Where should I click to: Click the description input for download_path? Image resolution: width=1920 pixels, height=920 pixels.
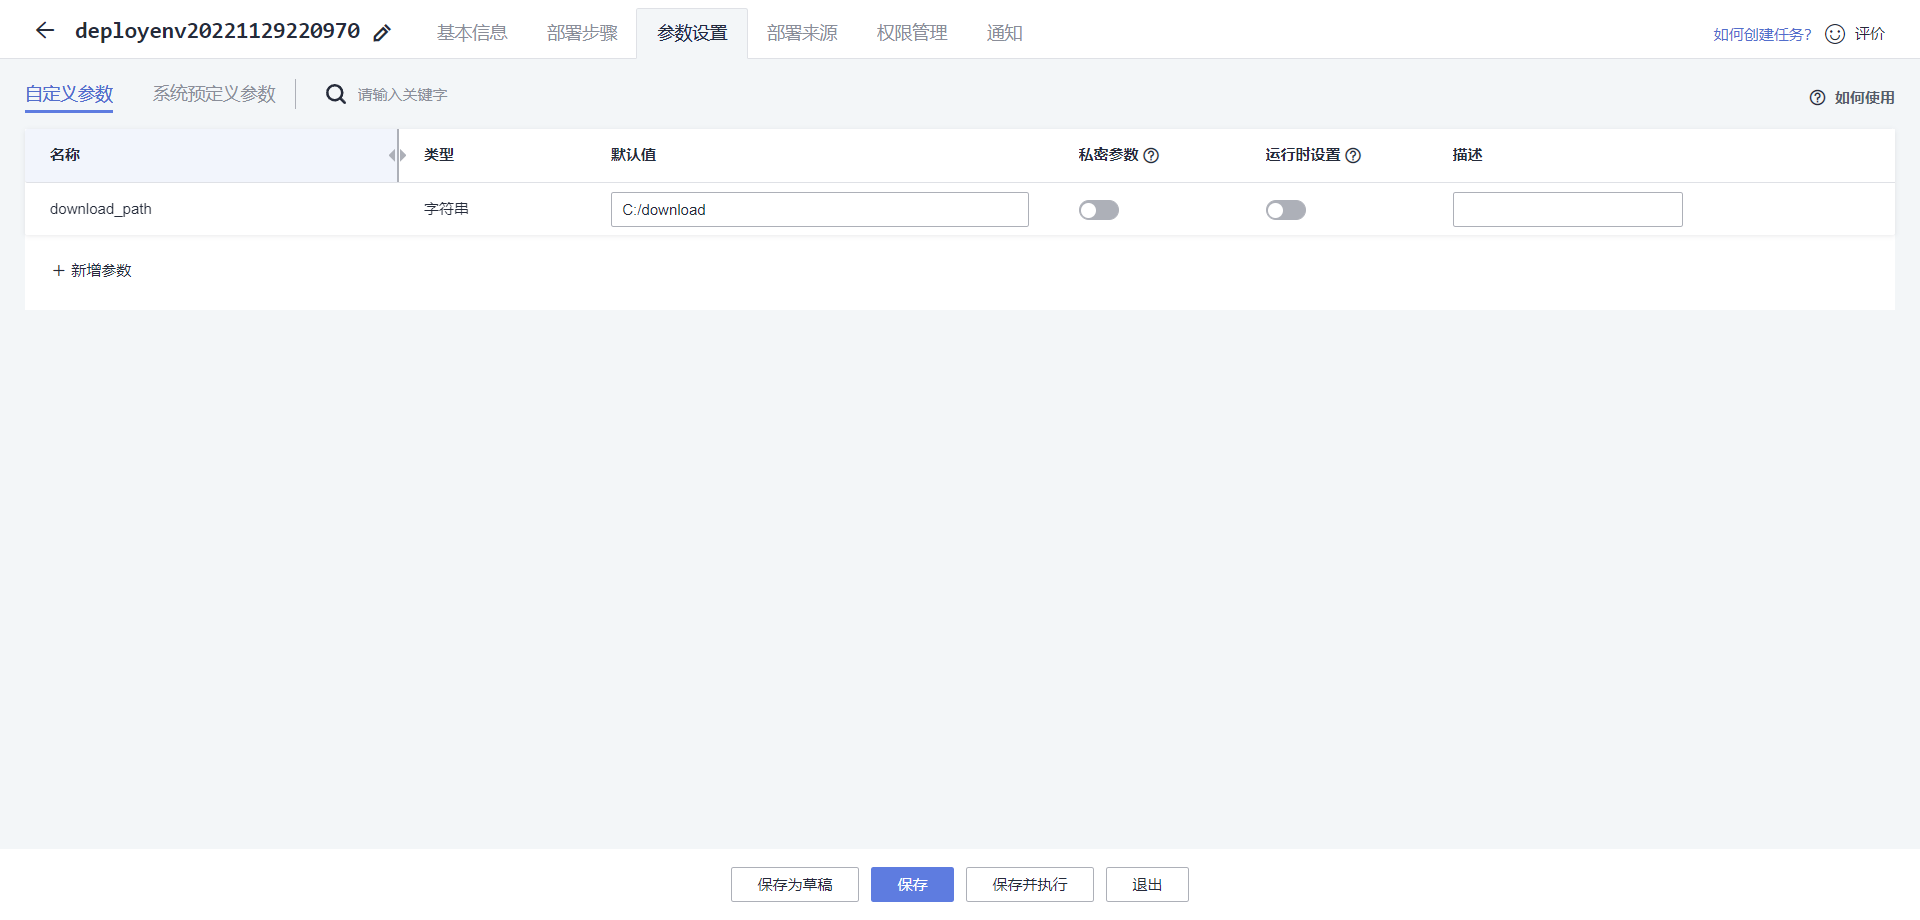coord(1567,209)
